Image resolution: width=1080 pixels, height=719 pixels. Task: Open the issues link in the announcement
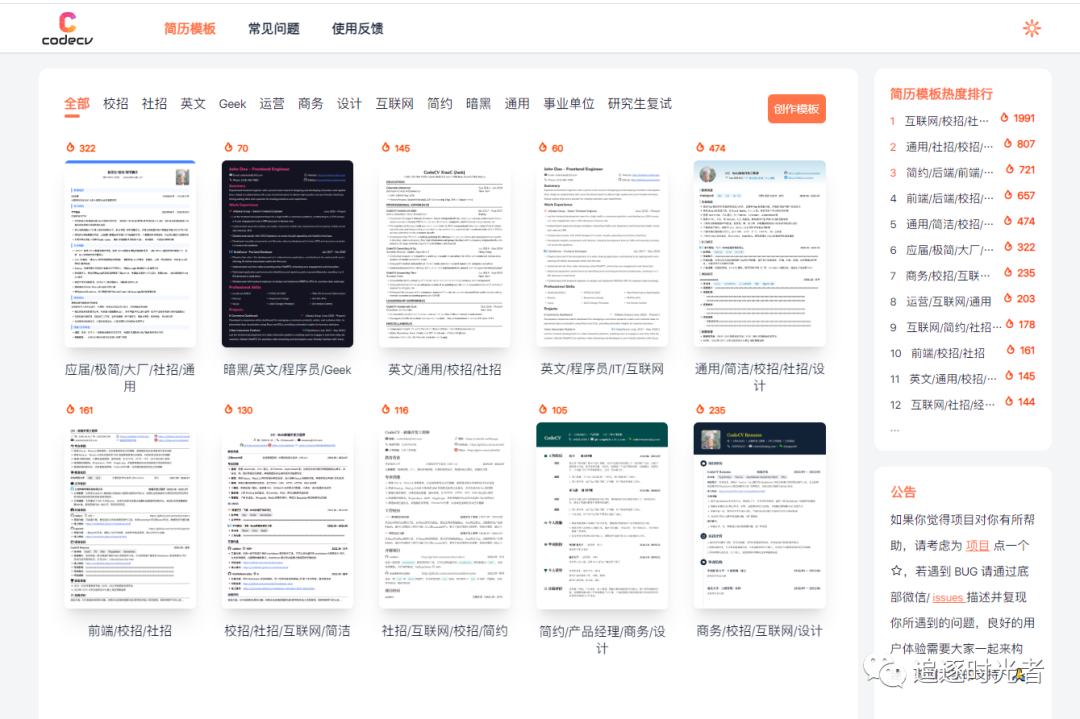tap(948, 597)
